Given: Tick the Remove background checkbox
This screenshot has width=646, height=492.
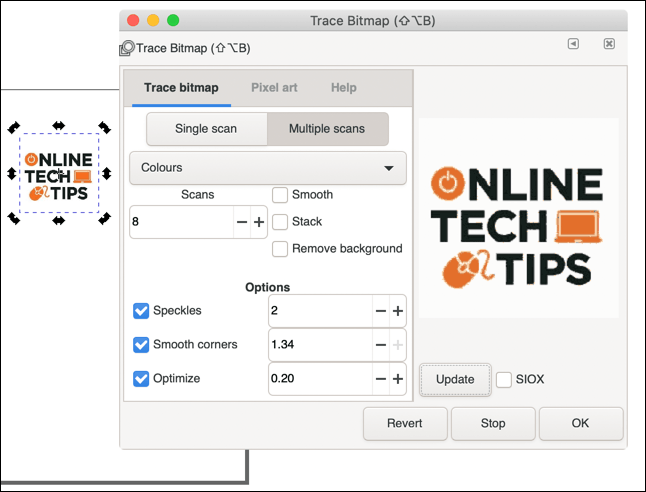Looking at the screenshot, I should [280, 249].
